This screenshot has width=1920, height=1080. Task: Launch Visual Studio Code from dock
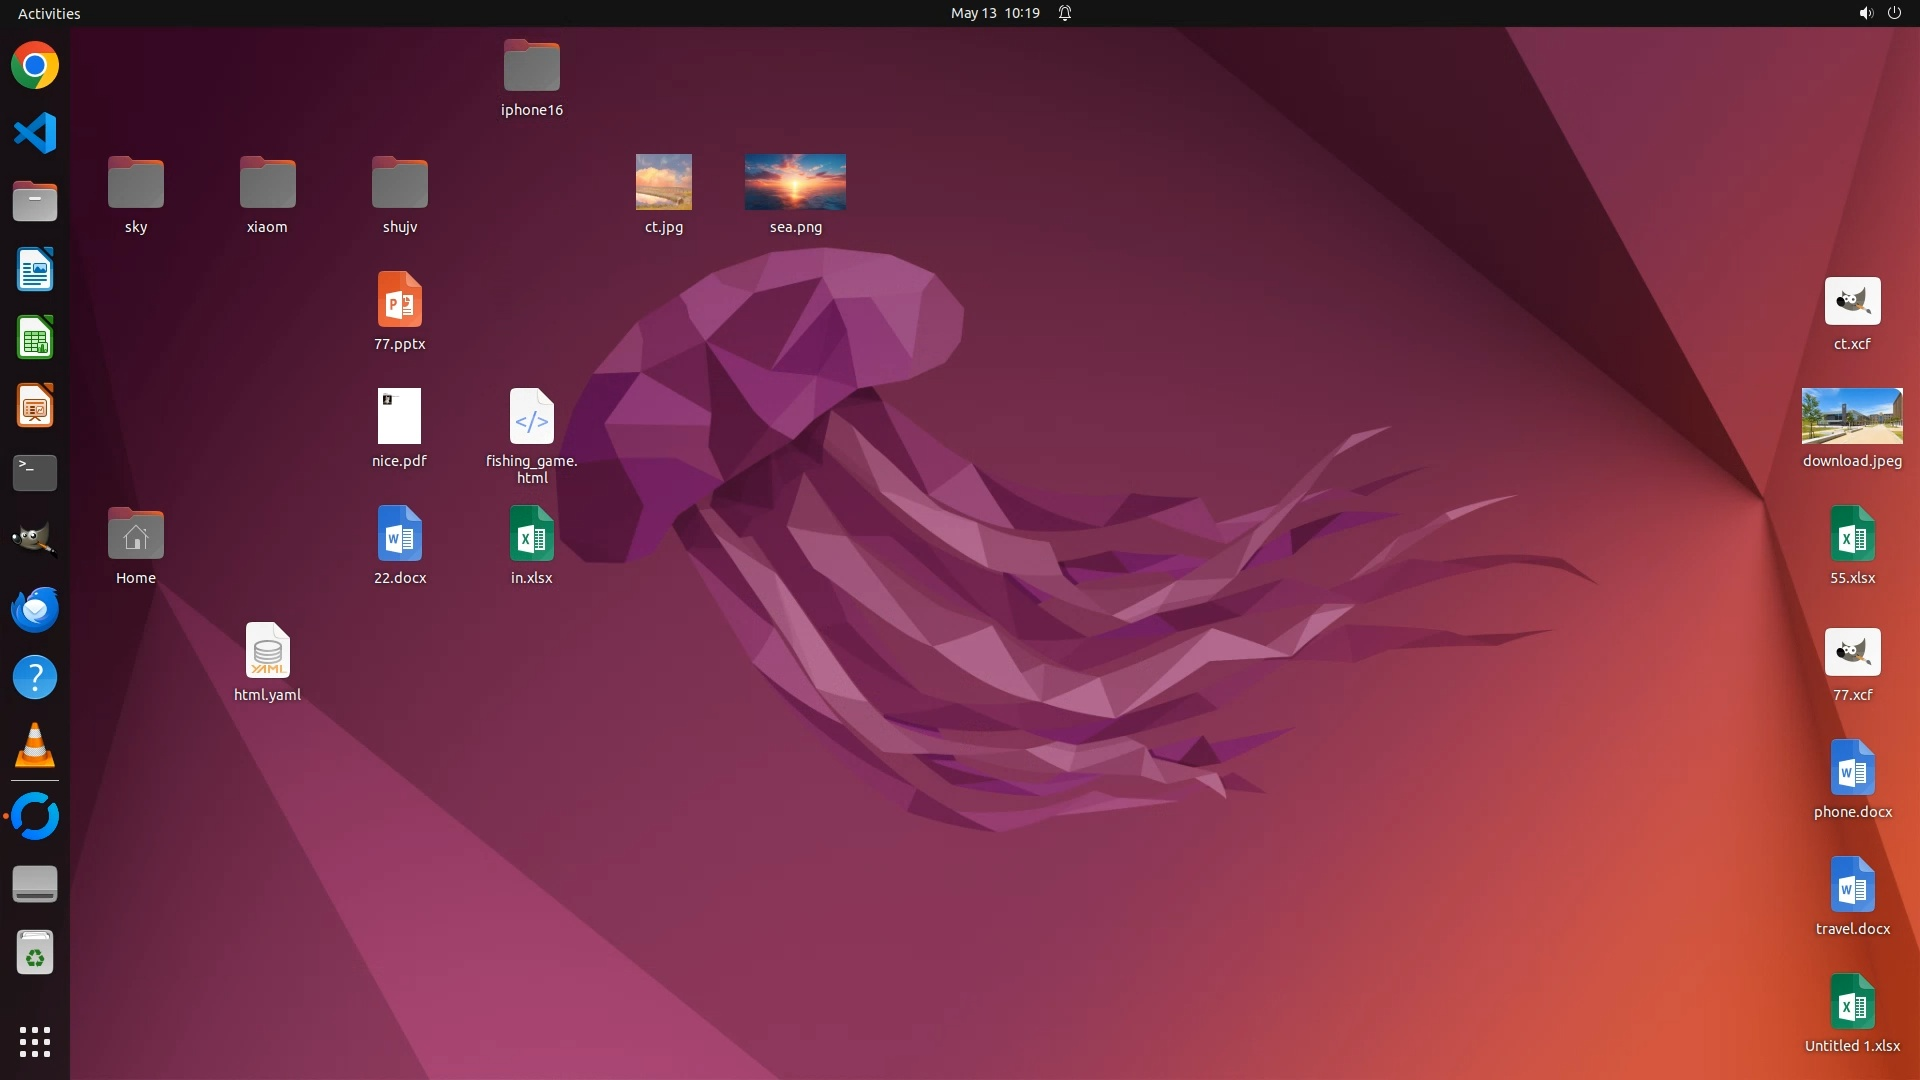tap(35, 134)
